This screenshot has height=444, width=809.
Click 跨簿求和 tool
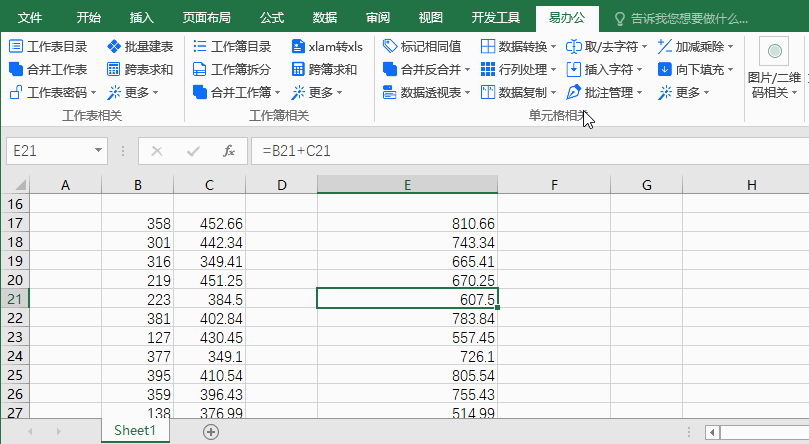pyautogui.click(x=324, y=69)
